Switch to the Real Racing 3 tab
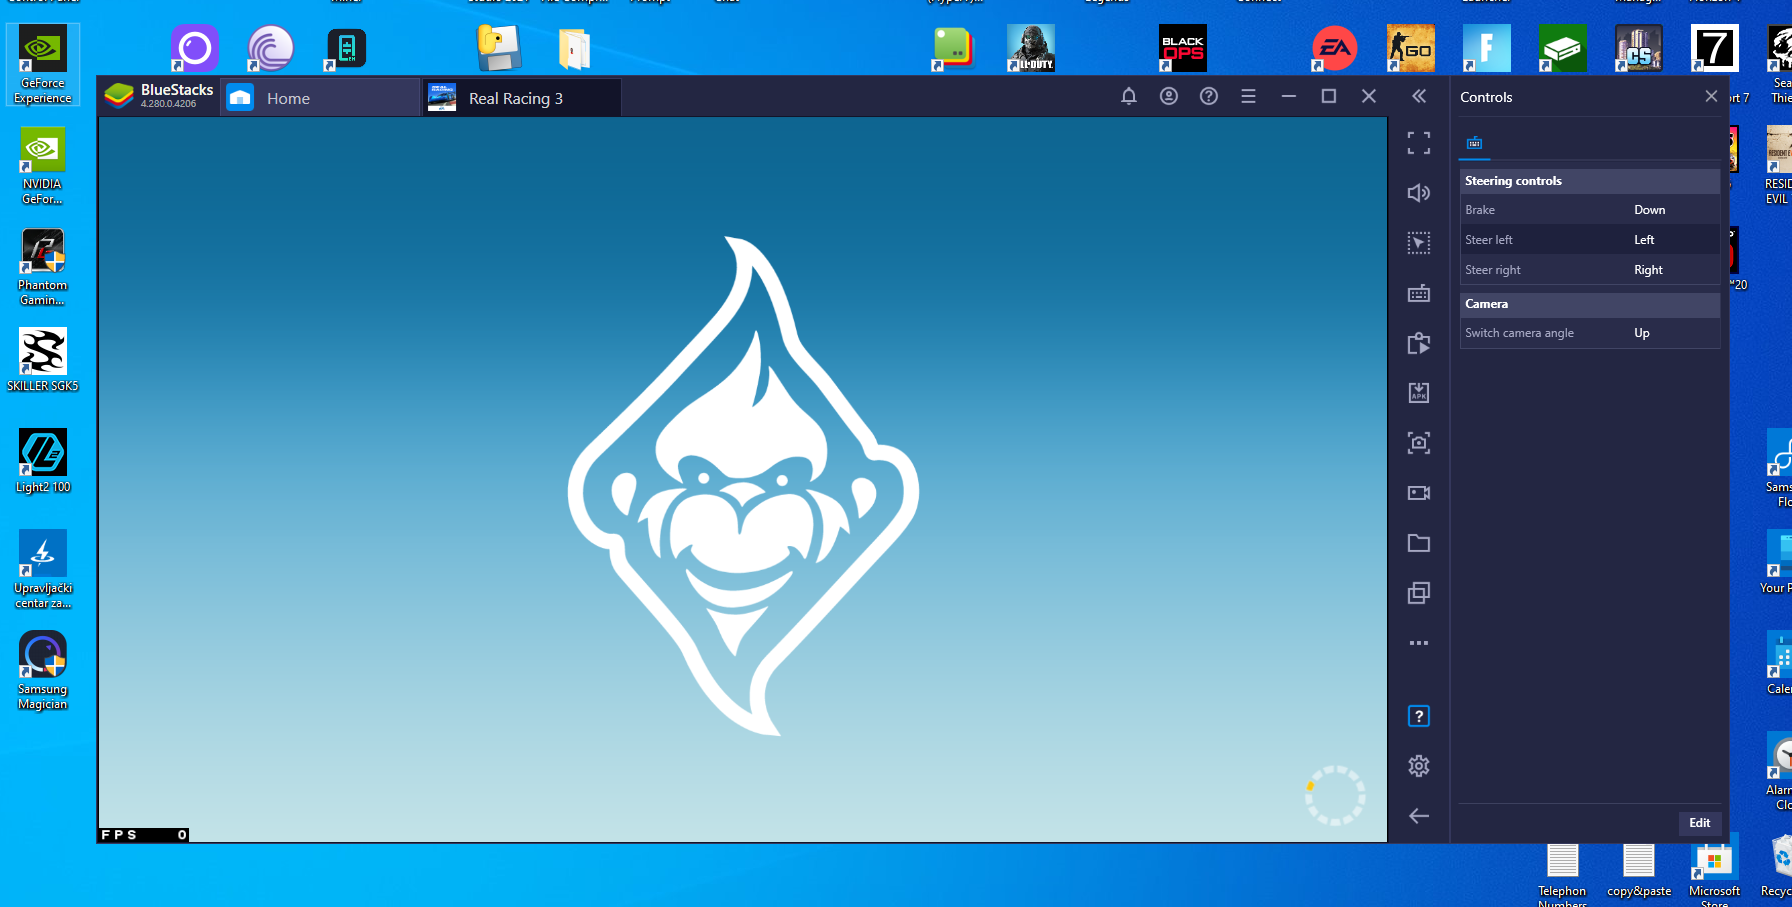The width and height of the screenshot is (1792, 907). click(x=521, y=98)
